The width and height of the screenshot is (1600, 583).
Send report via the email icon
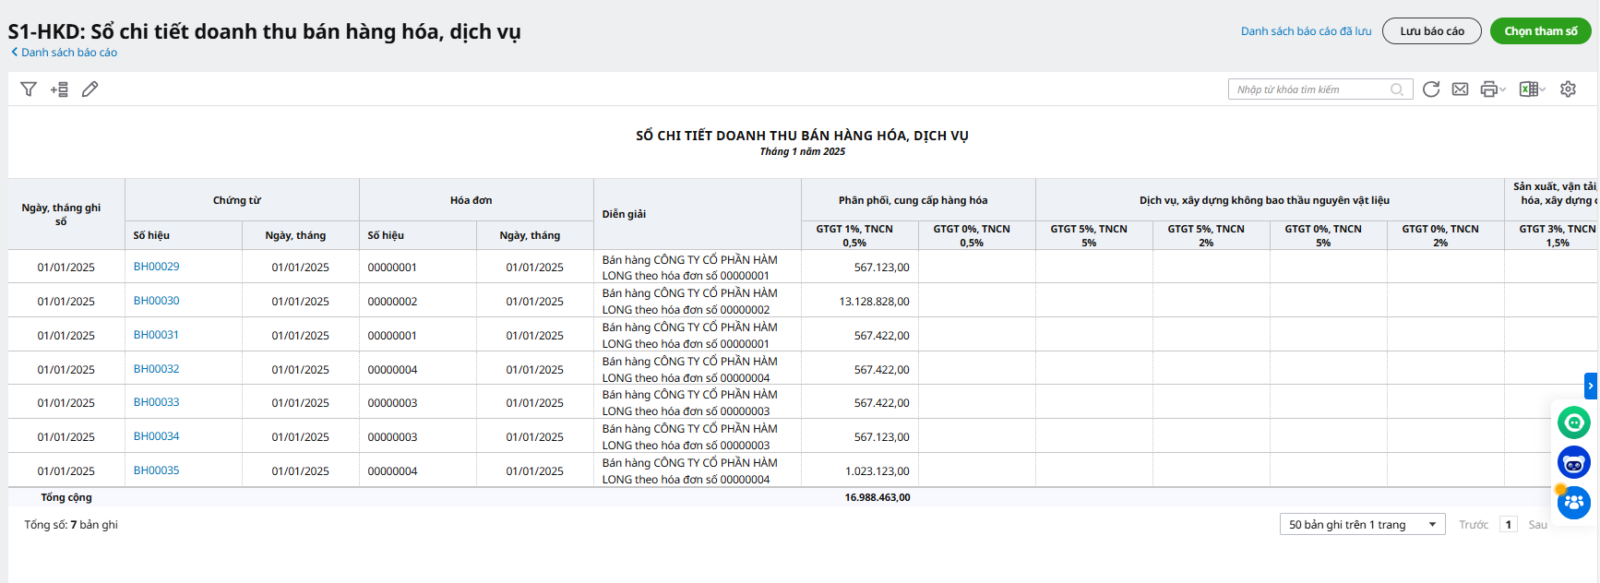coord(1460,89)
